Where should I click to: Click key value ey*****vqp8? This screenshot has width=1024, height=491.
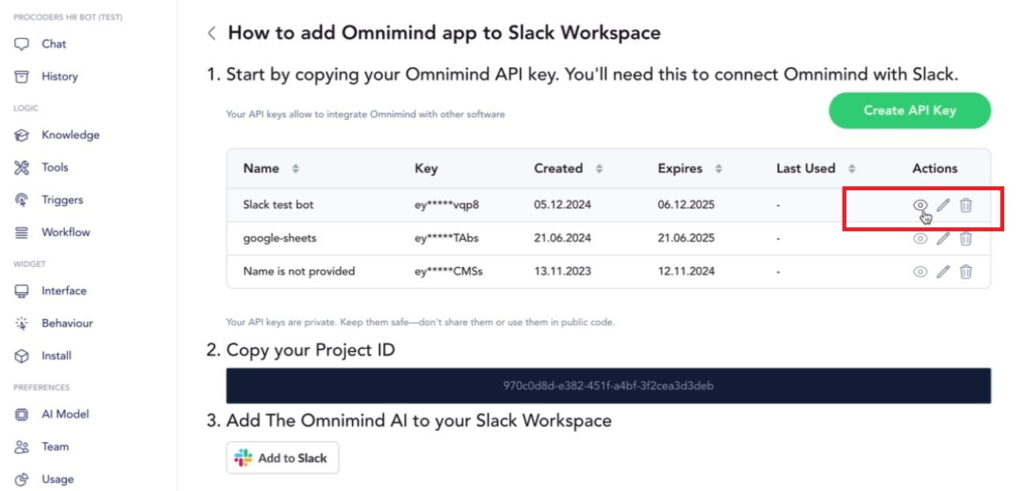pyautogui.click(x=447, y=205)
